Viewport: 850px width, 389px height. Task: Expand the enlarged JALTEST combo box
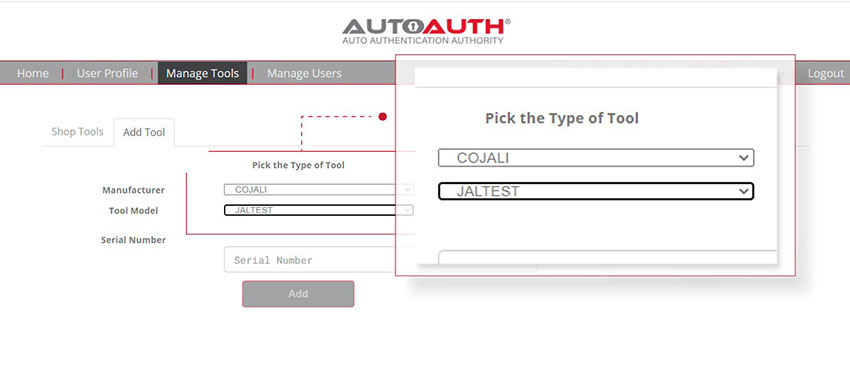[596, 191]
